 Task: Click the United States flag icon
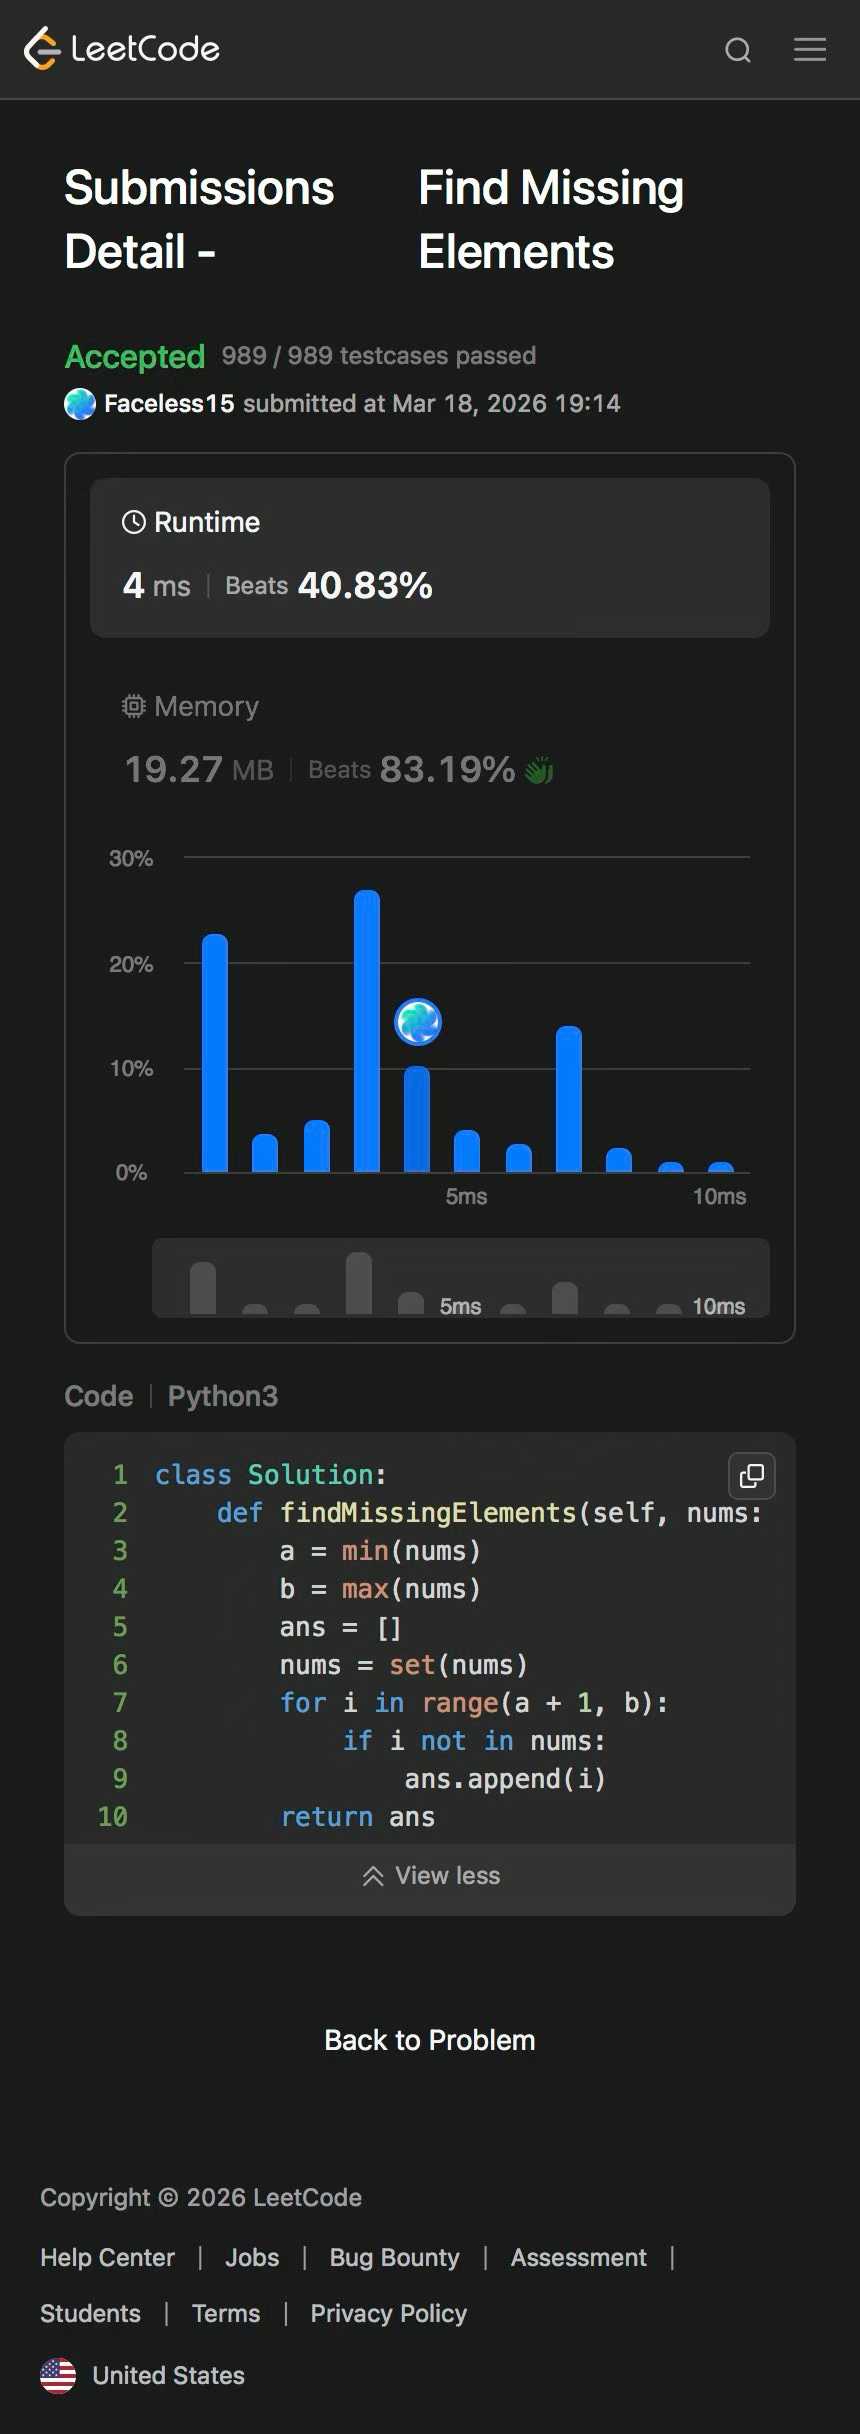pos(58,2375)
